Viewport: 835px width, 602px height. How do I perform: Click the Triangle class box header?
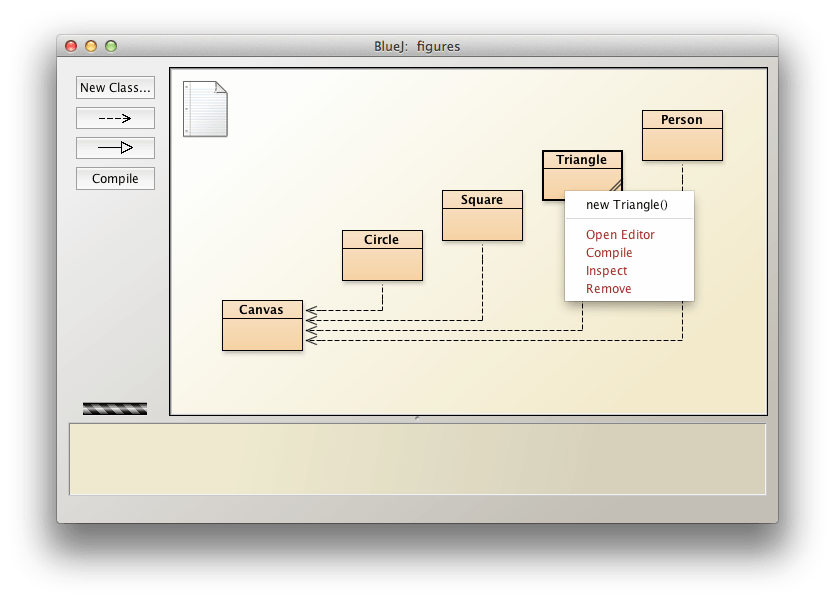(582, 159)
